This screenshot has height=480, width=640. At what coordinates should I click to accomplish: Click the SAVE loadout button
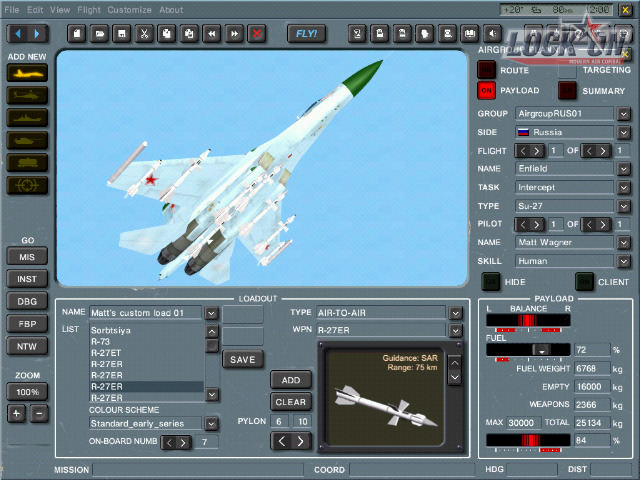tap(243, 359)
